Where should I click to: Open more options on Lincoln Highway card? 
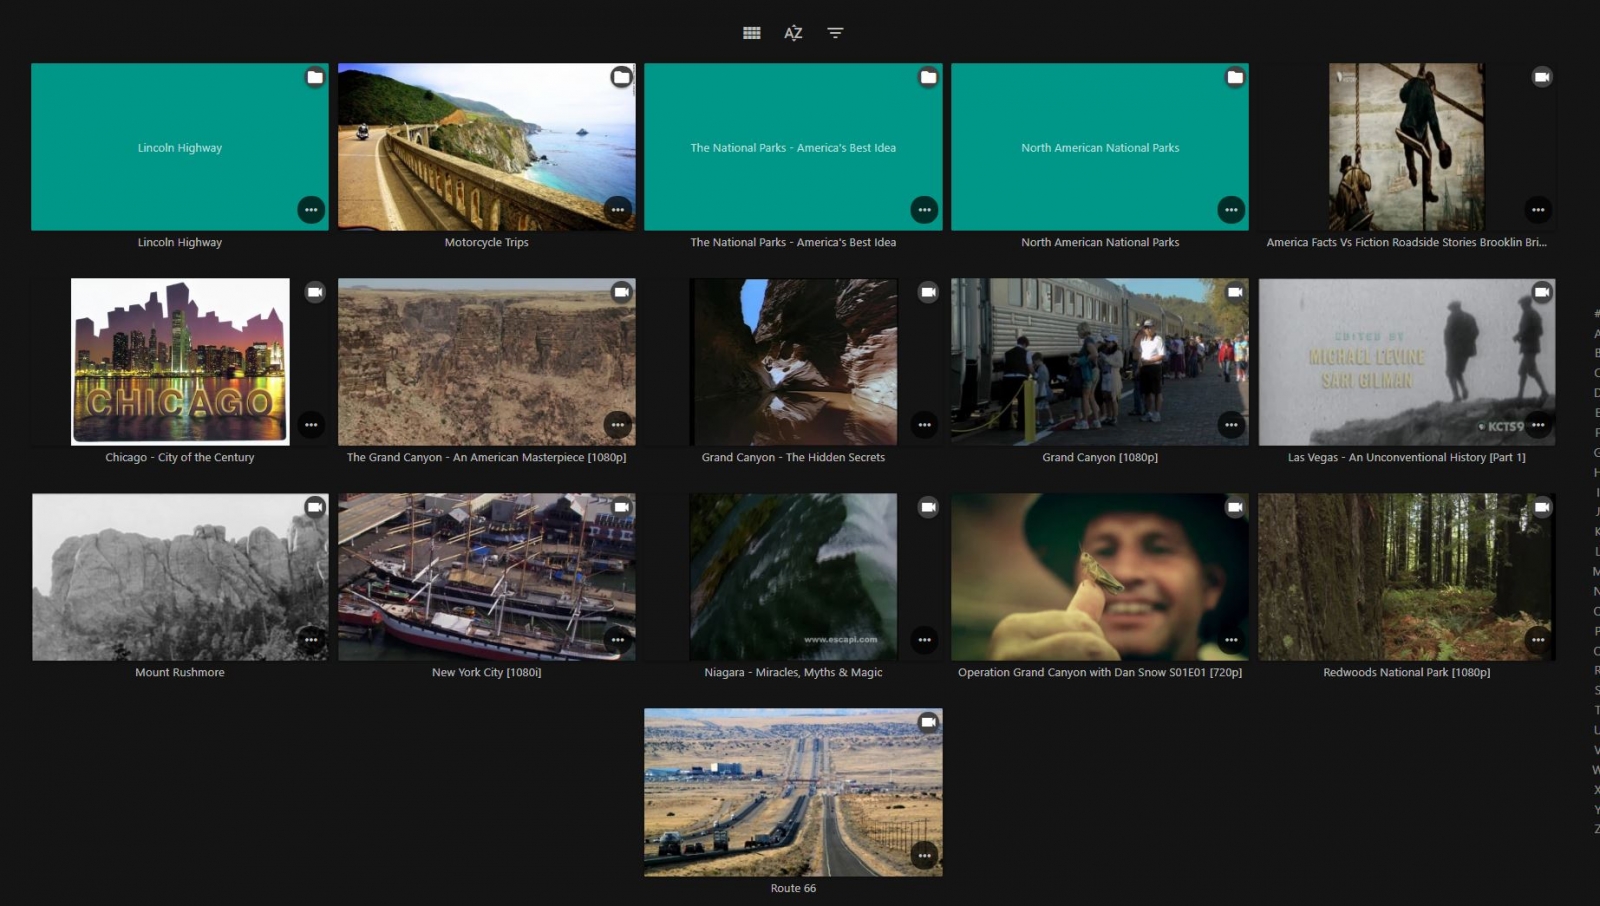click(311, 210)
